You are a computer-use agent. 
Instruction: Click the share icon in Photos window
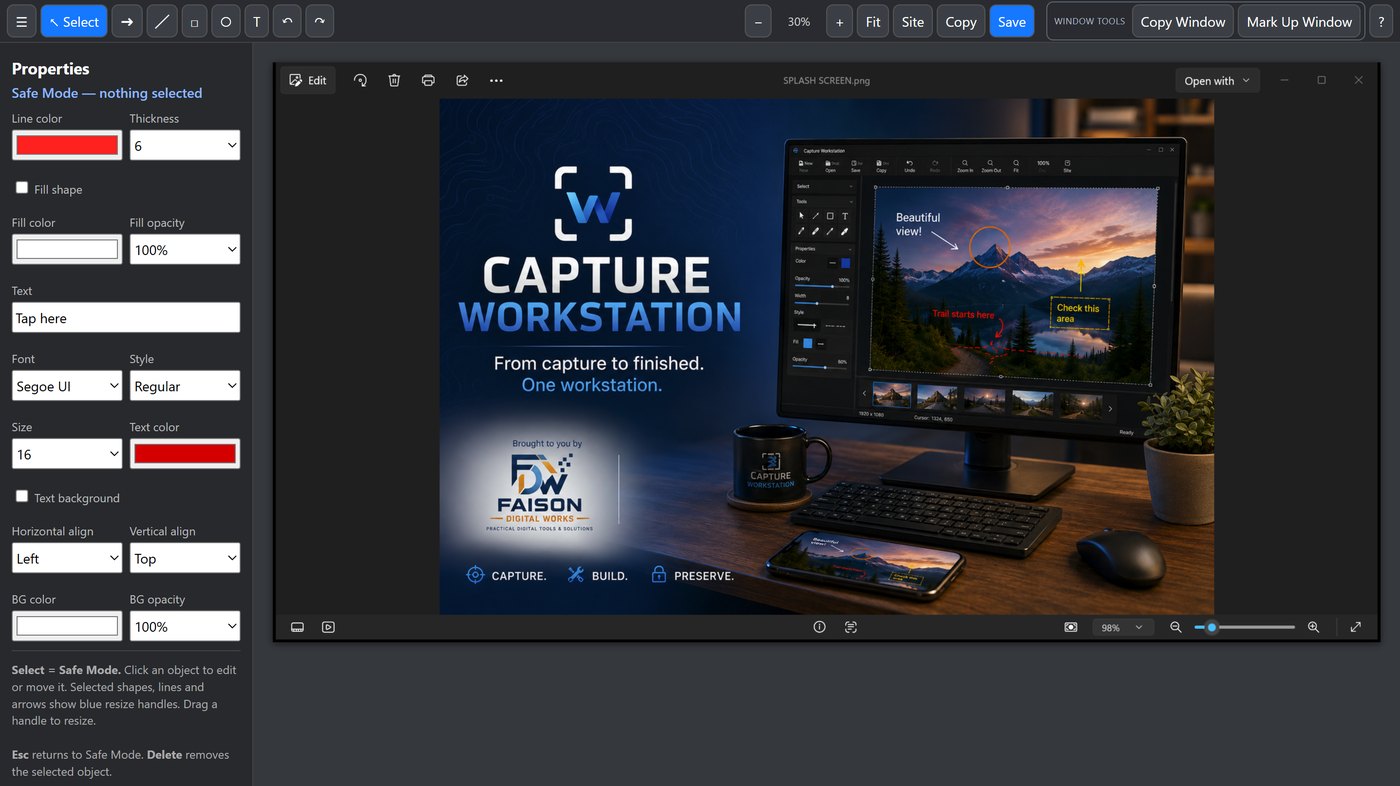coord(462,80)
